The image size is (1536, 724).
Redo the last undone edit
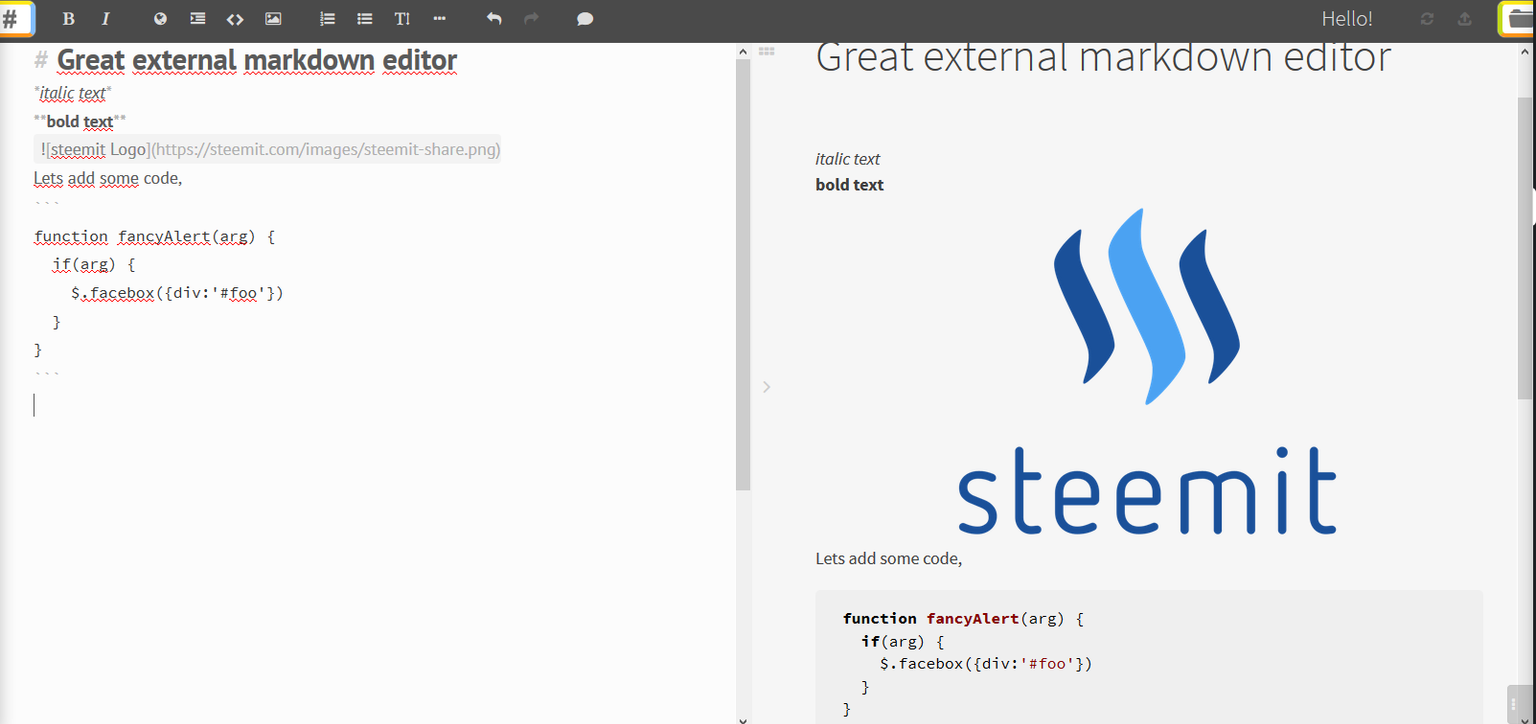pos(531,19)
